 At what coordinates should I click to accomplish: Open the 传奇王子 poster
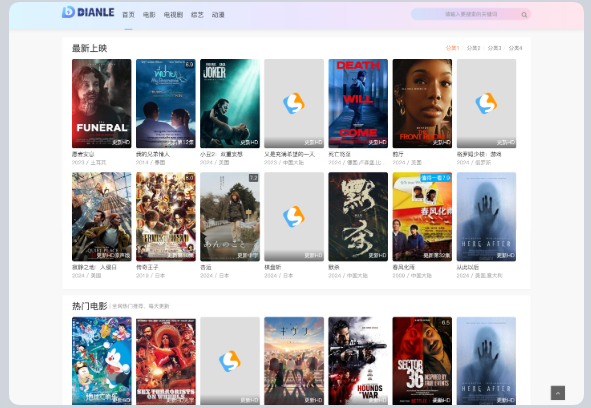point(166,216)
